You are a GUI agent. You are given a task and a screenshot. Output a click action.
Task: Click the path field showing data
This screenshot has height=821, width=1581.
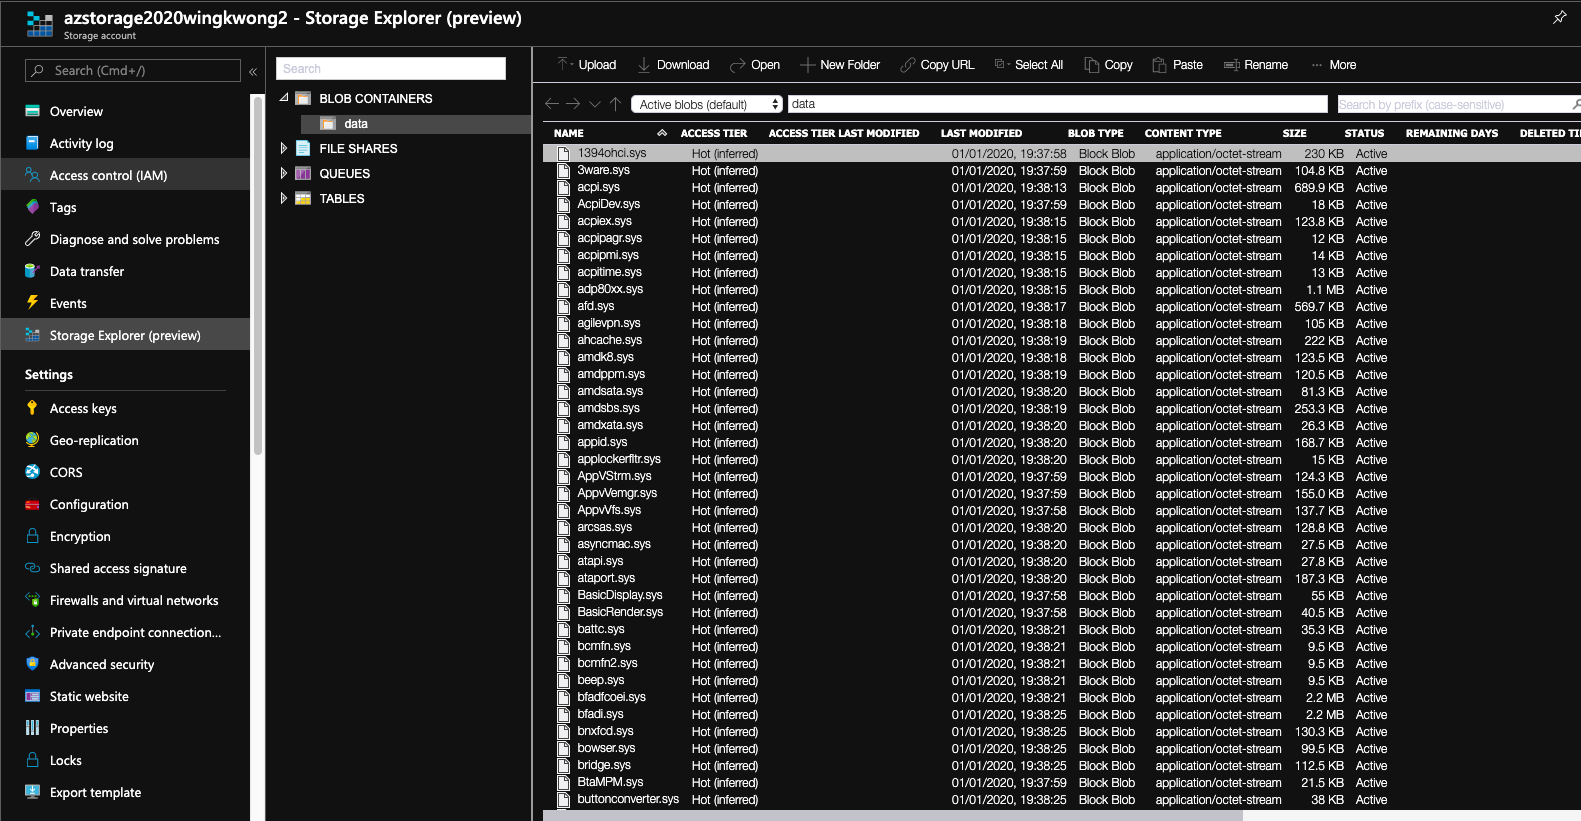1057,104
